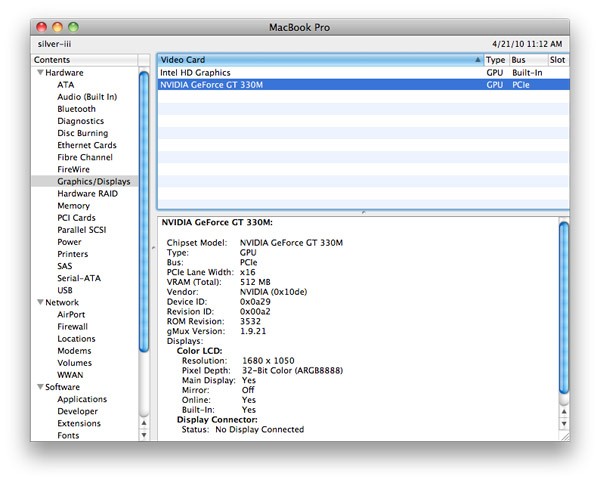Click sidebar scroll down arrow

pyautogui.click(x=144, y=435)
